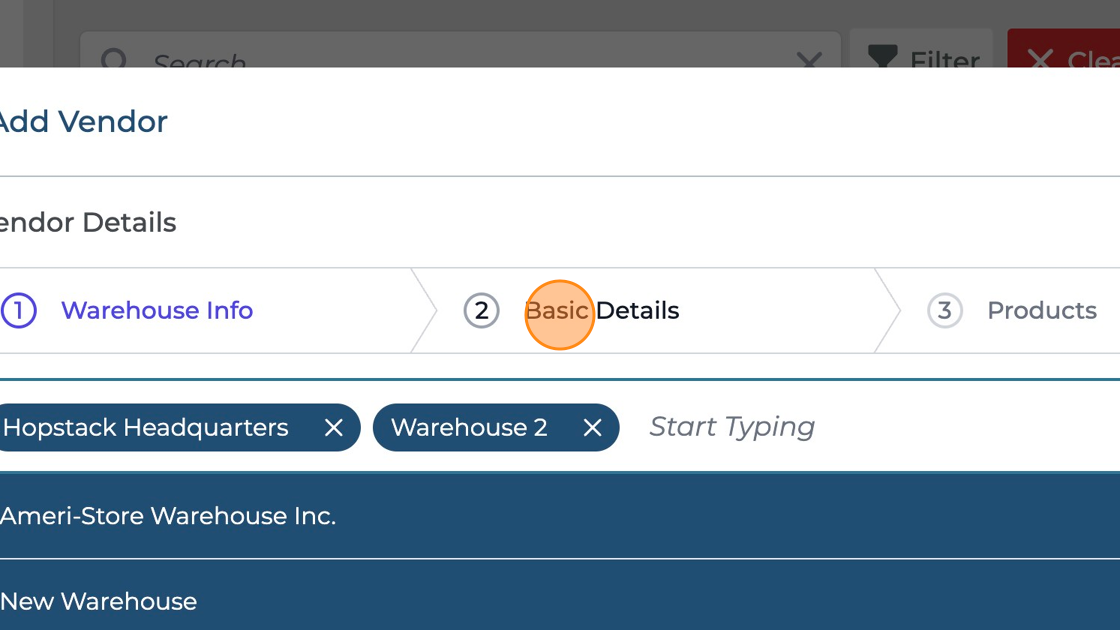Click the Warehouse 2 chip label
The image size is (1120, 630).
(x=469, y=428)
